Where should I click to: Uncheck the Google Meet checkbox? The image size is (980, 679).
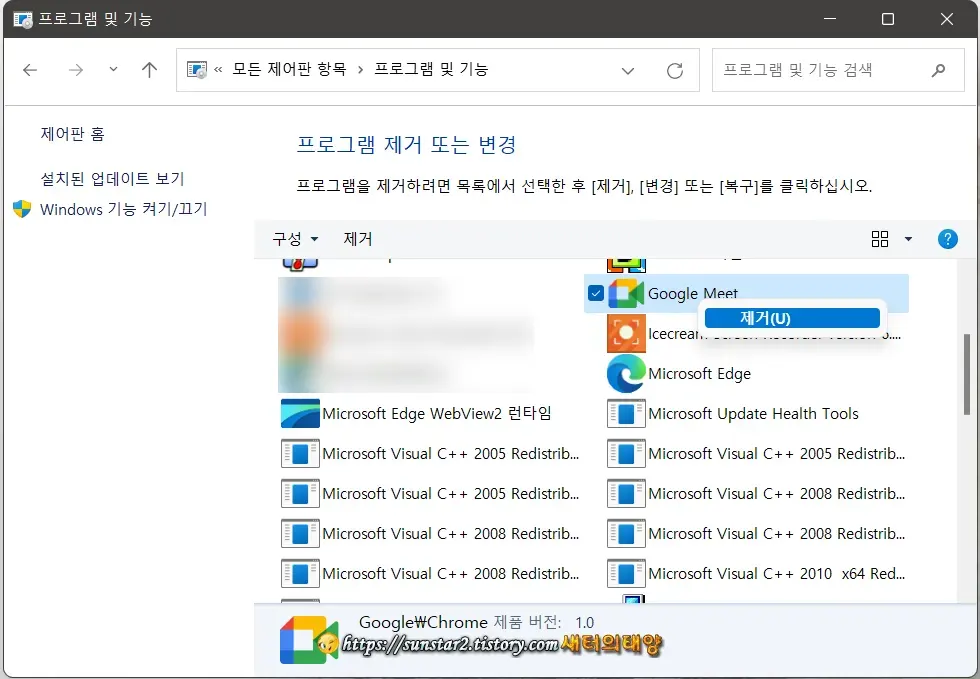point(596,293)
